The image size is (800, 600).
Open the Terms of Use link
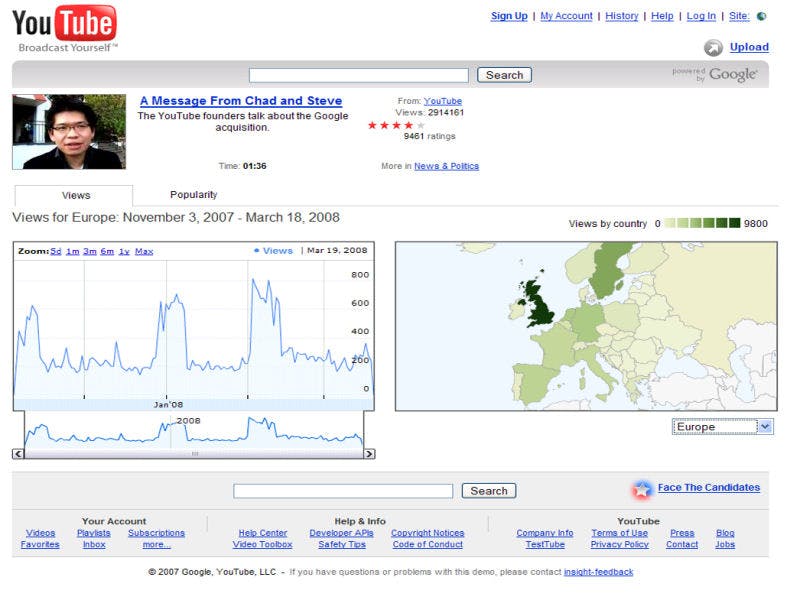(619, 533)
